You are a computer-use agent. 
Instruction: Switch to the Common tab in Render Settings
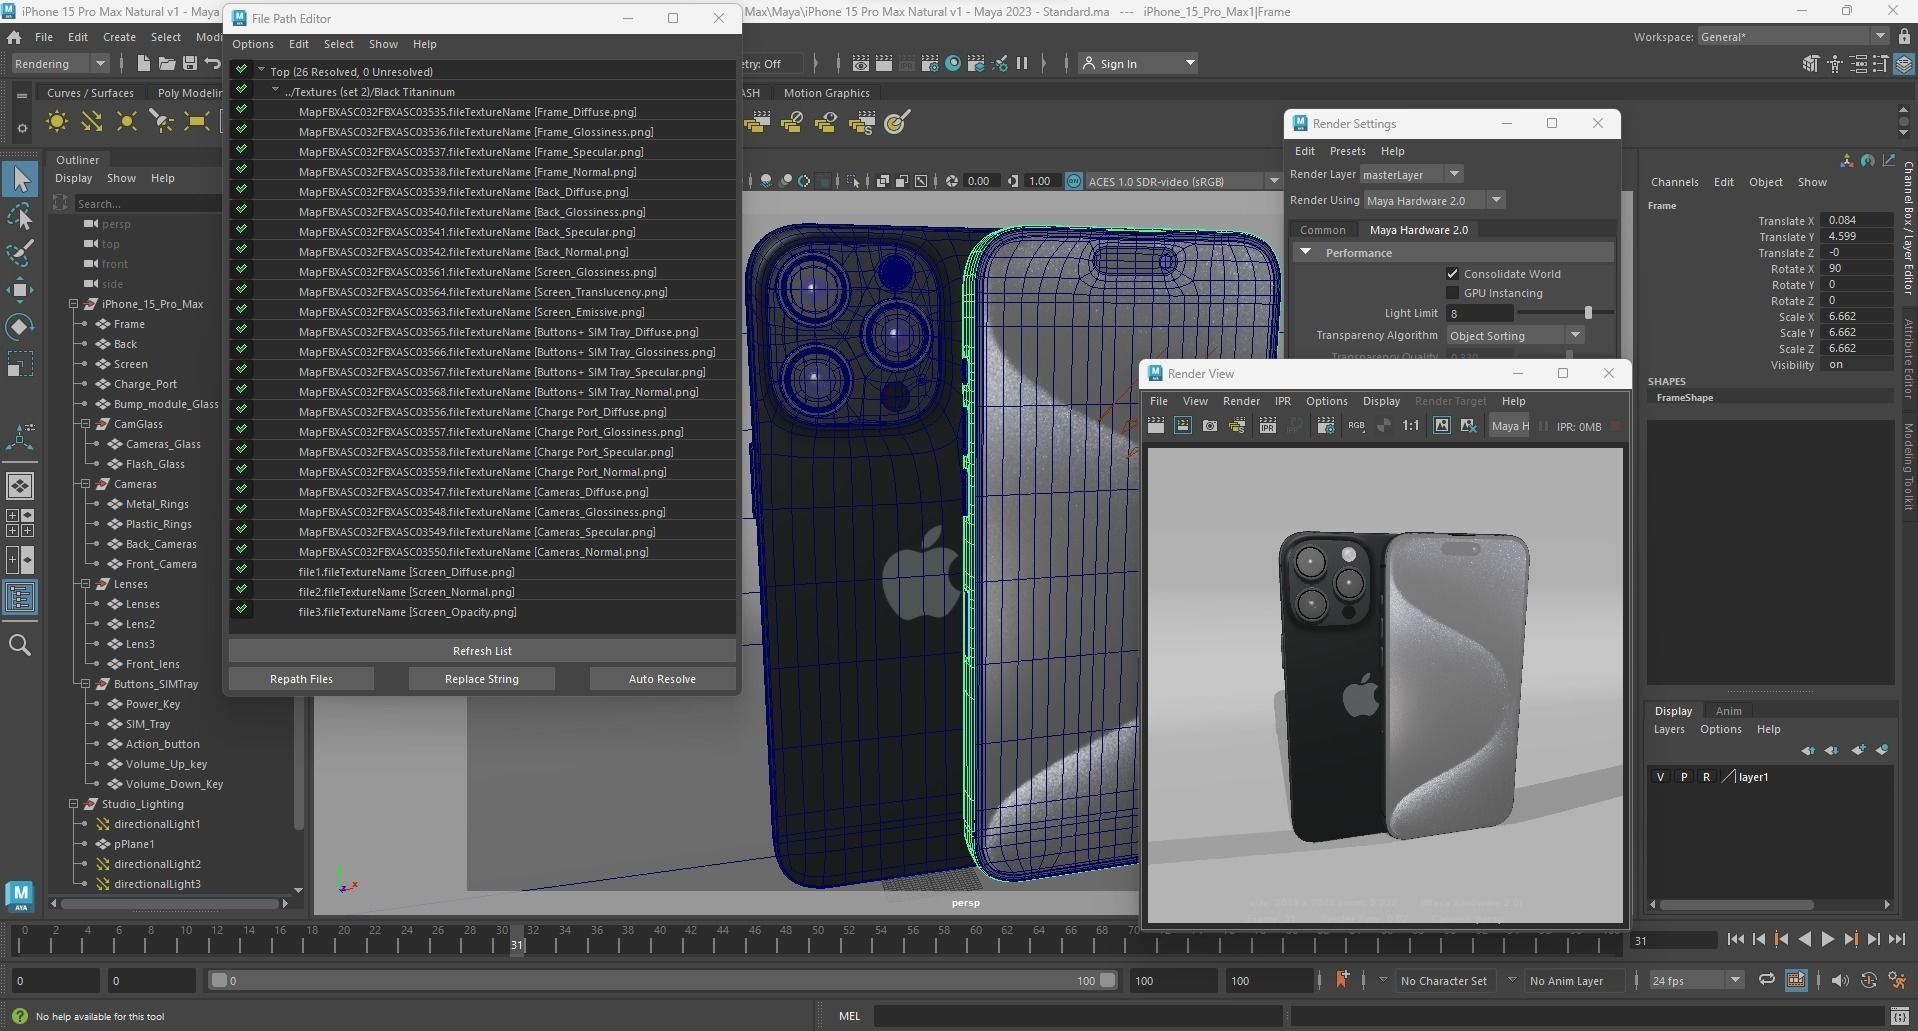[x=1322, y=230]
